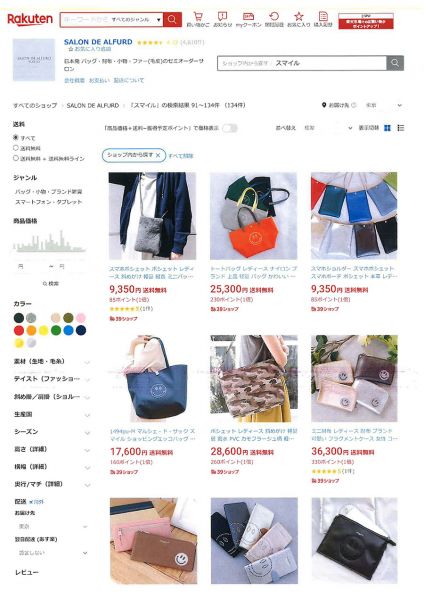Viewport: 424px width, 600px height.
Task: Open the browsing history icon
Action: click(274, 19)
